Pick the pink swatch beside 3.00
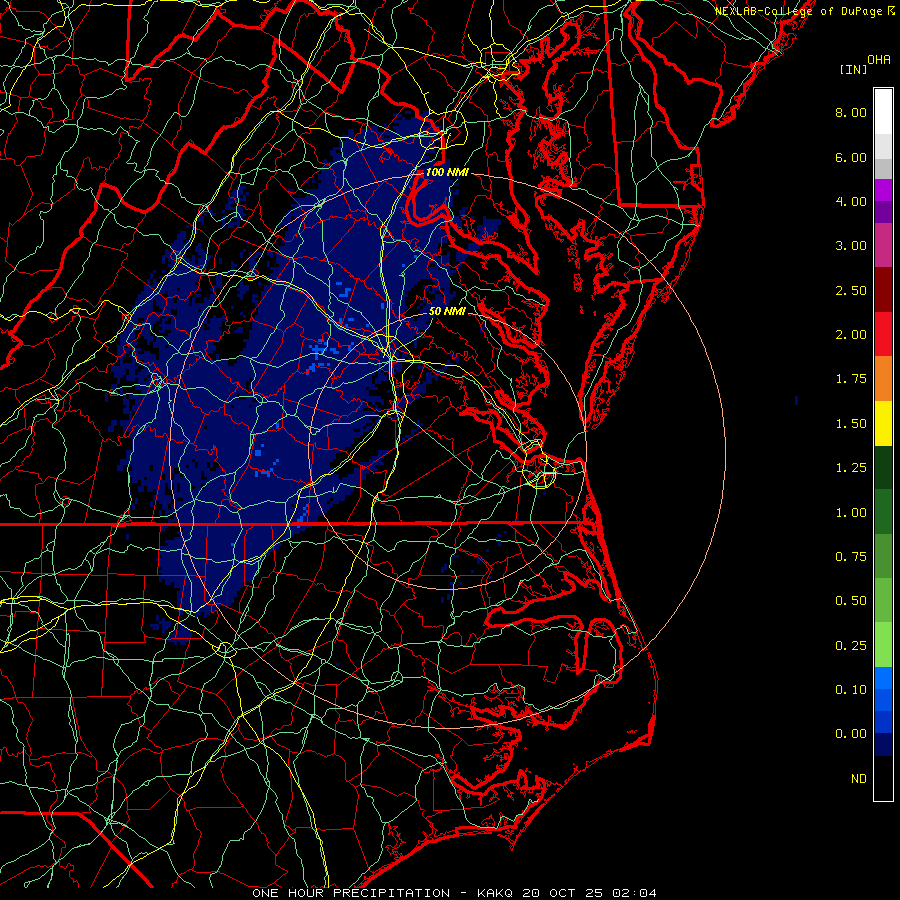This screenshot has height=900, width=900. coord(883,246)
